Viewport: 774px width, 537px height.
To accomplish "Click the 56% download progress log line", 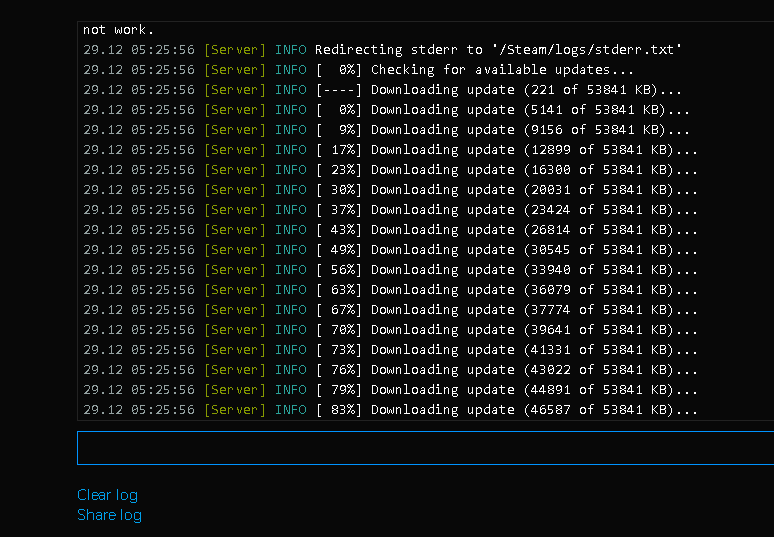I will pyautogui.click(x=390, y=269).
